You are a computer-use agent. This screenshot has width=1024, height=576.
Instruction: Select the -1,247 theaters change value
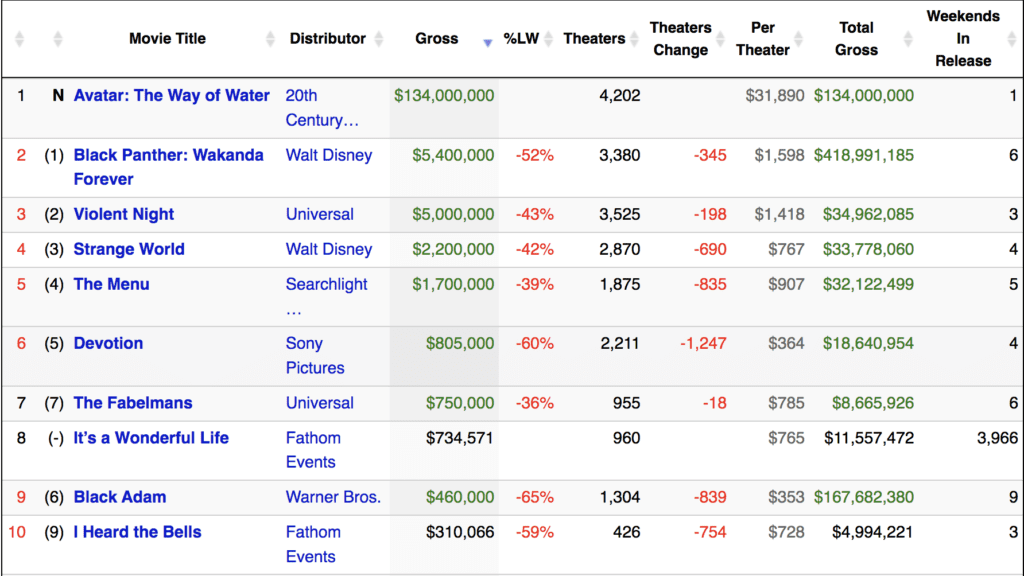[x=703, y=343]
